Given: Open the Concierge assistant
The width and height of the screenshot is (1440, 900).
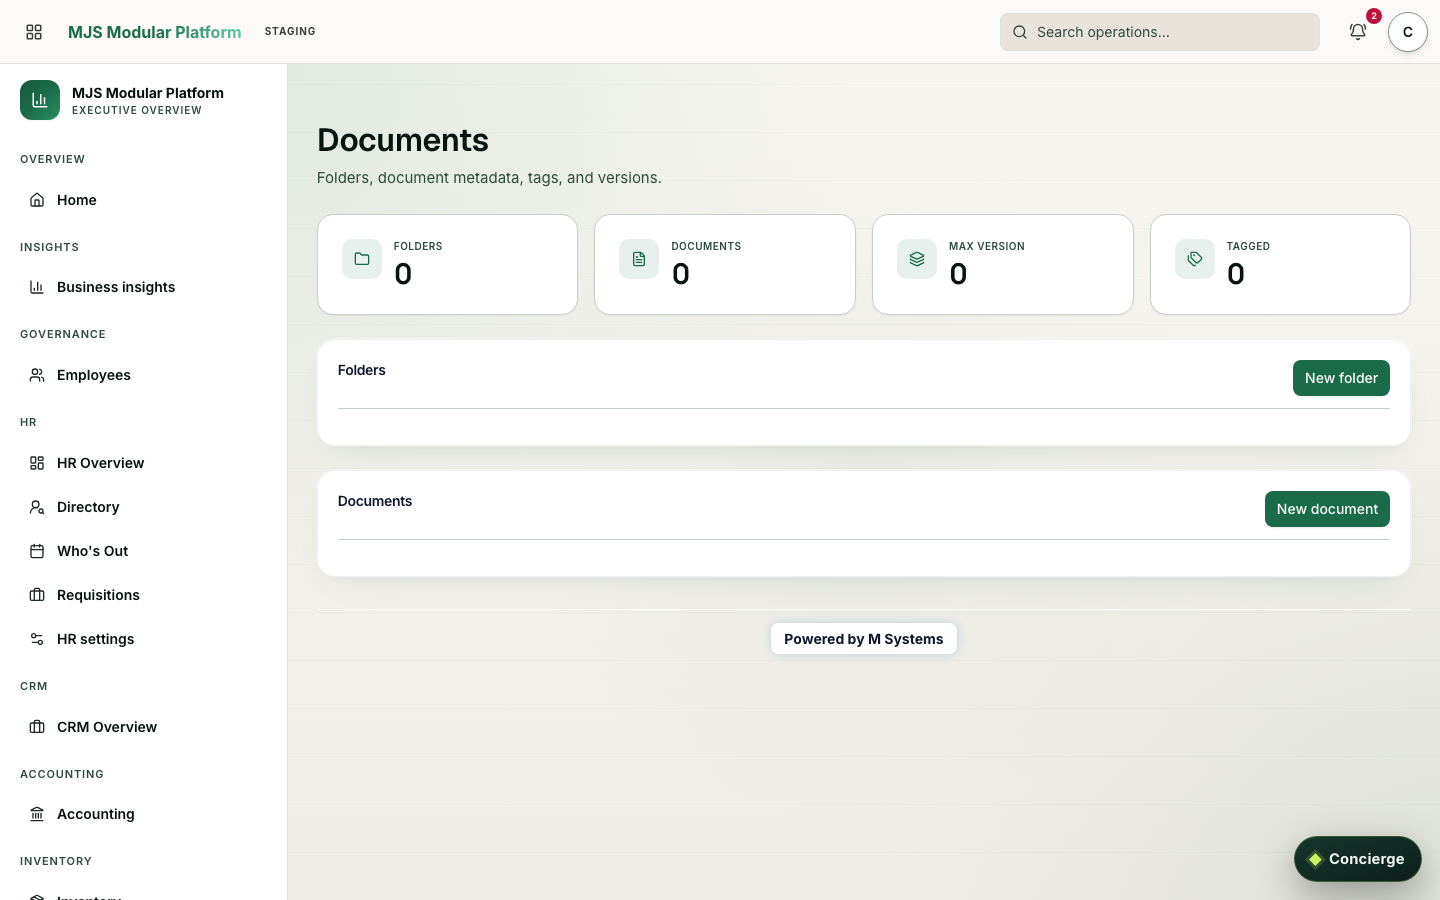Looking at the screenshot, I should pos(1357,859).
